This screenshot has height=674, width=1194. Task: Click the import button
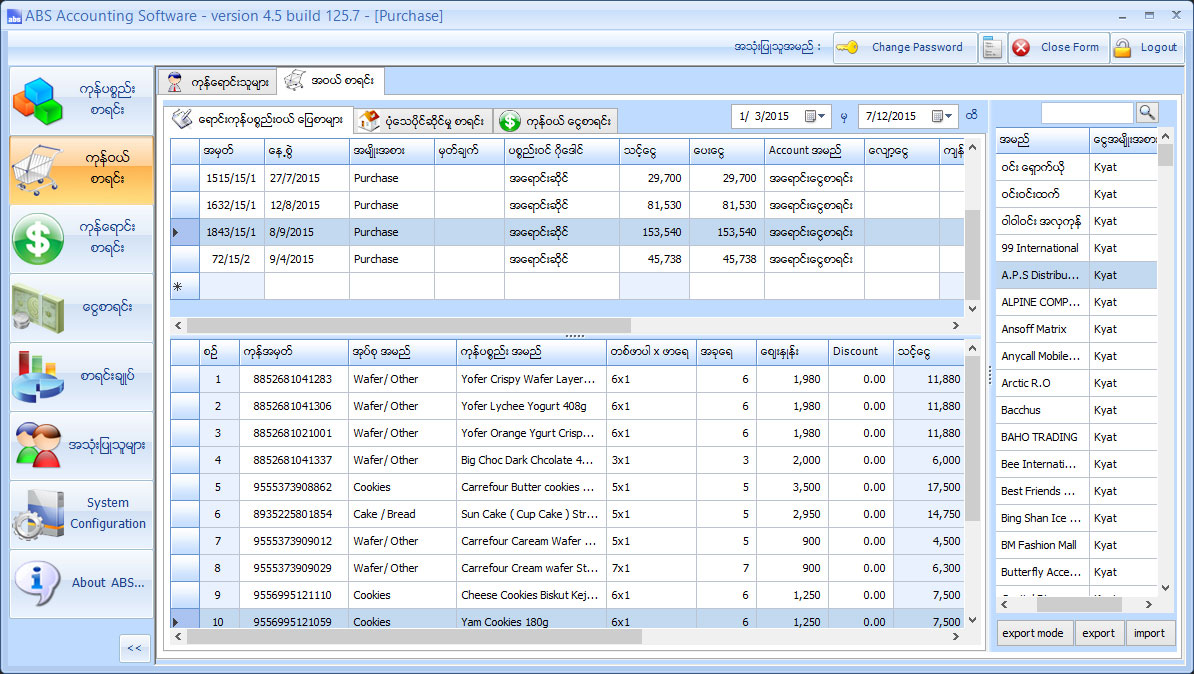(x=1149, y=633)
